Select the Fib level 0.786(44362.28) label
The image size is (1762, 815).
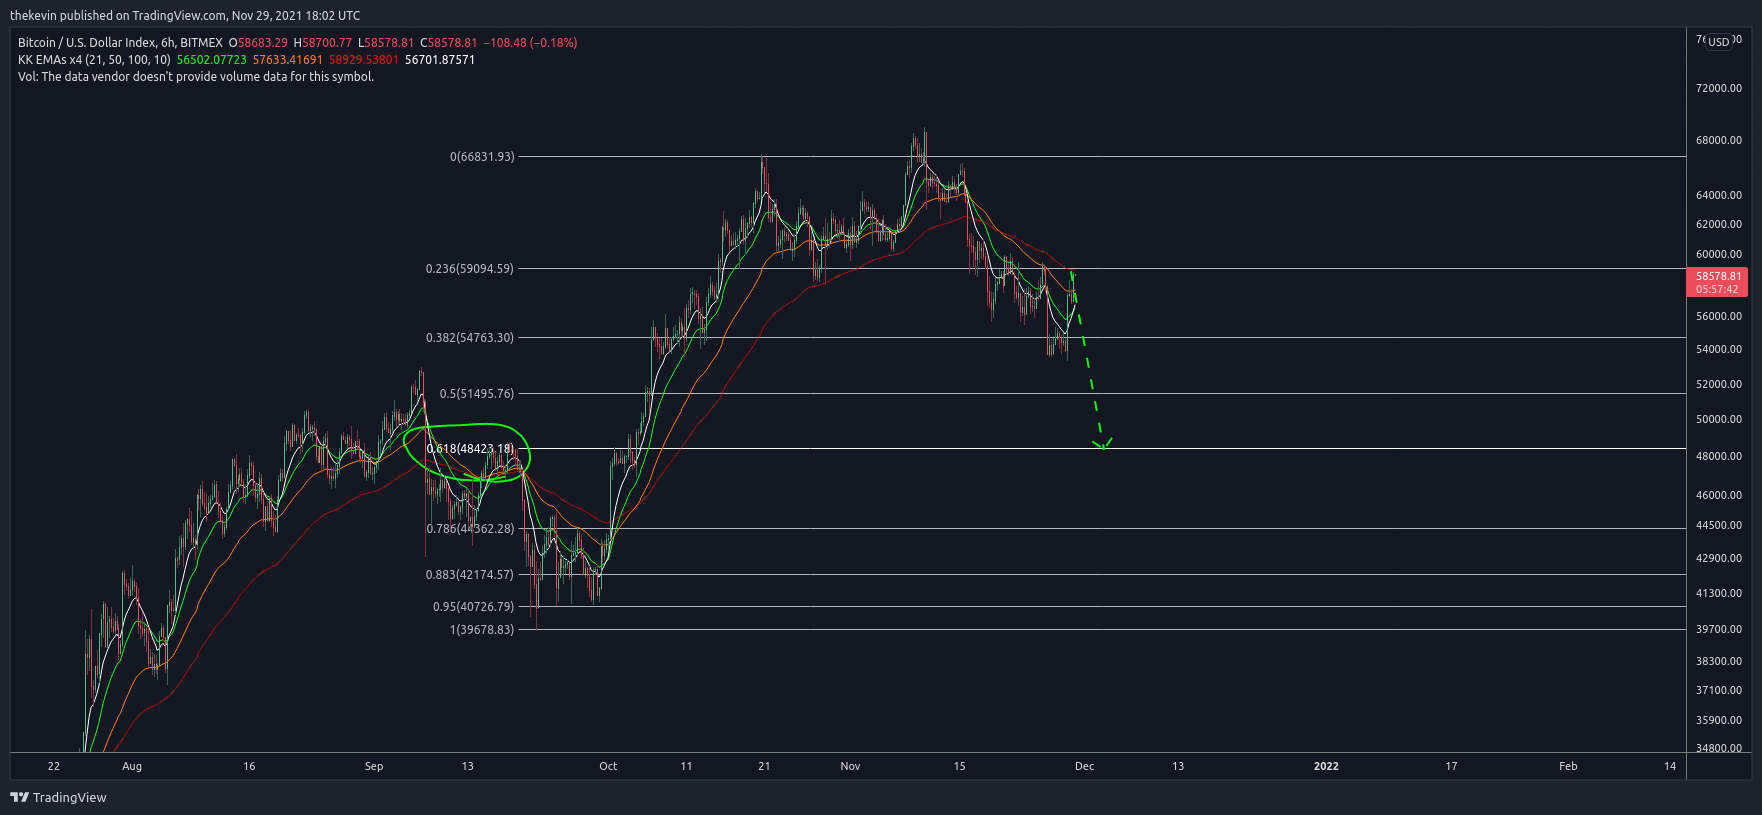pyautogui.click(x=470, y=529)
